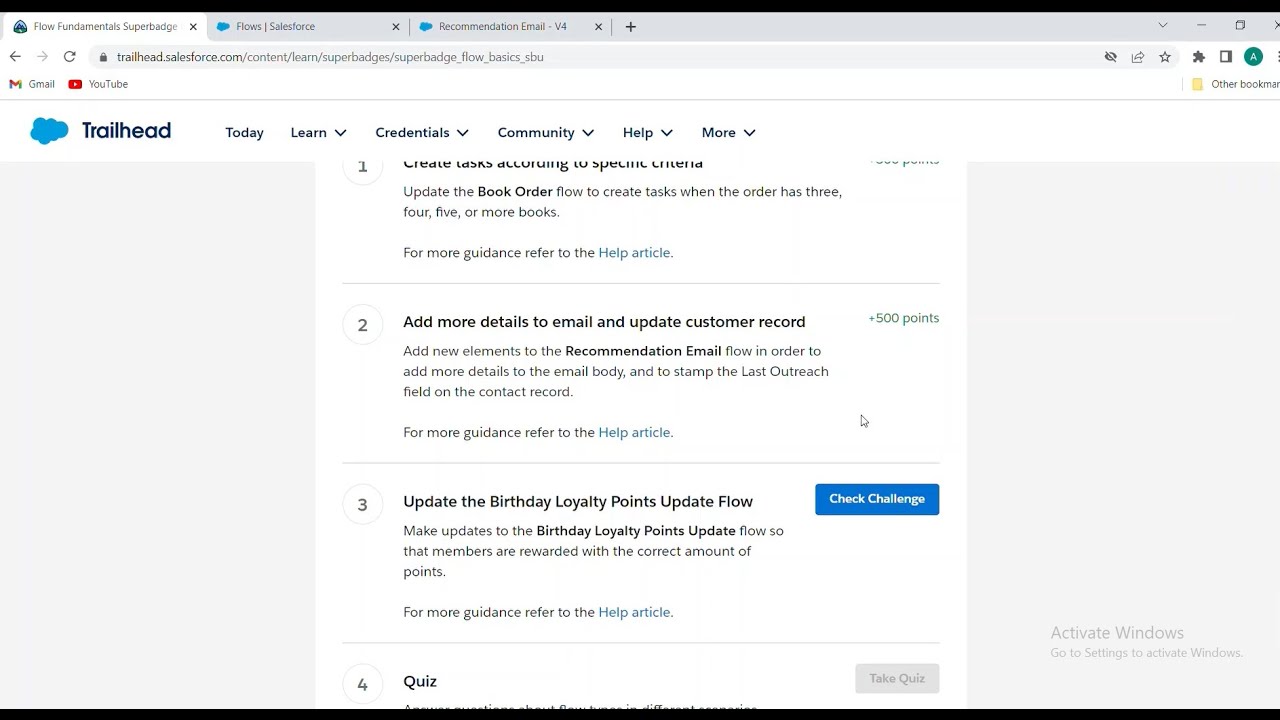Expand the Learn menu
The width and height of the screenshot is (1280, 720).
[x=318, y=132]
